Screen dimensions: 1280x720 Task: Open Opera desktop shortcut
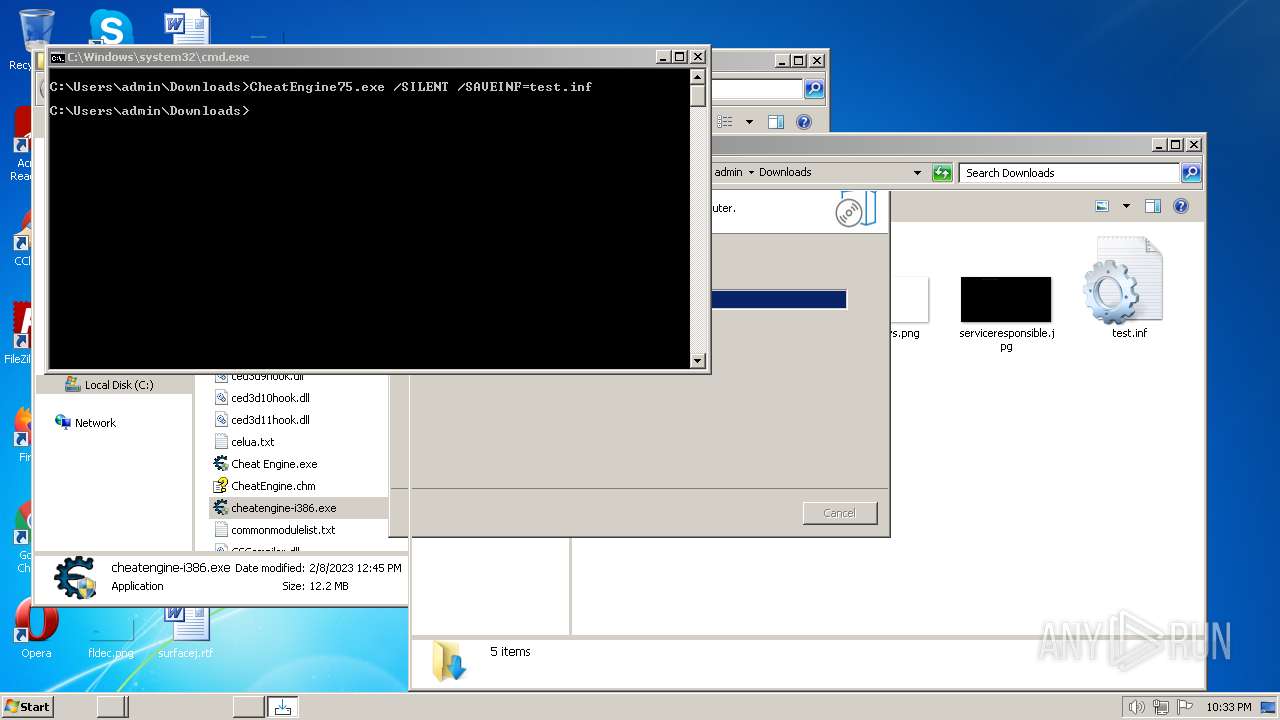coord(36,630)
